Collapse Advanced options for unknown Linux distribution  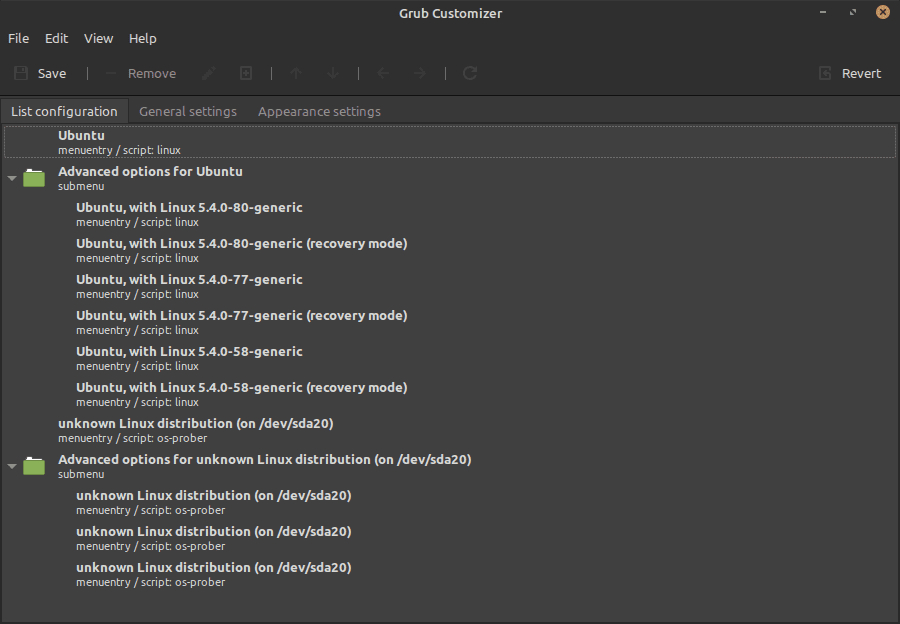[12, 466]
